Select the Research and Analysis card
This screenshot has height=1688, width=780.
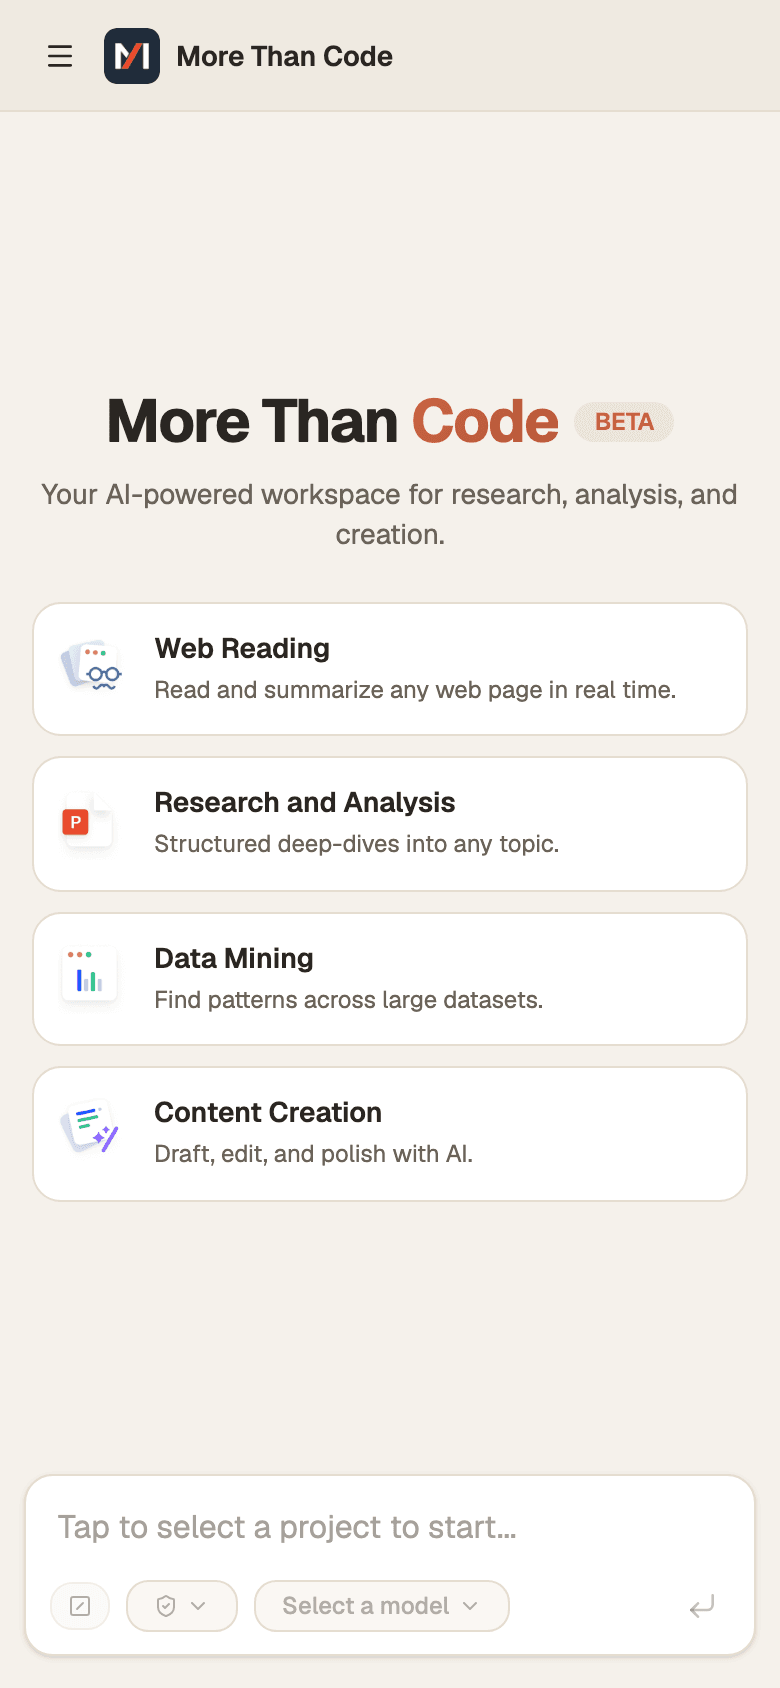coord(390,824)
